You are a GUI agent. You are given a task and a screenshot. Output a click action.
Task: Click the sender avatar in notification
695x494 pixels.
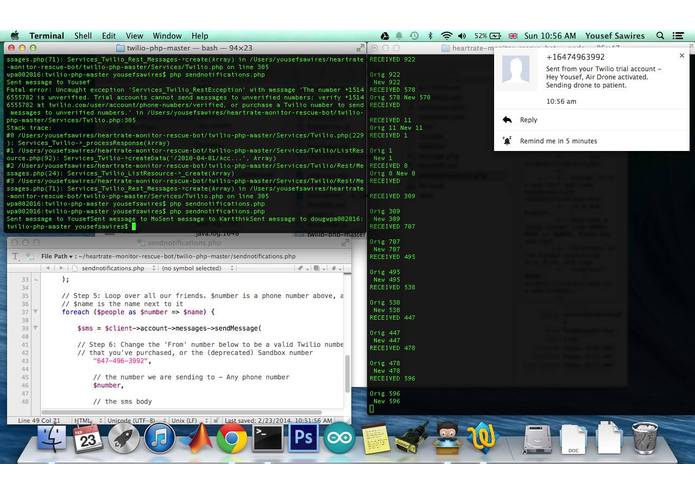point(516,70)
